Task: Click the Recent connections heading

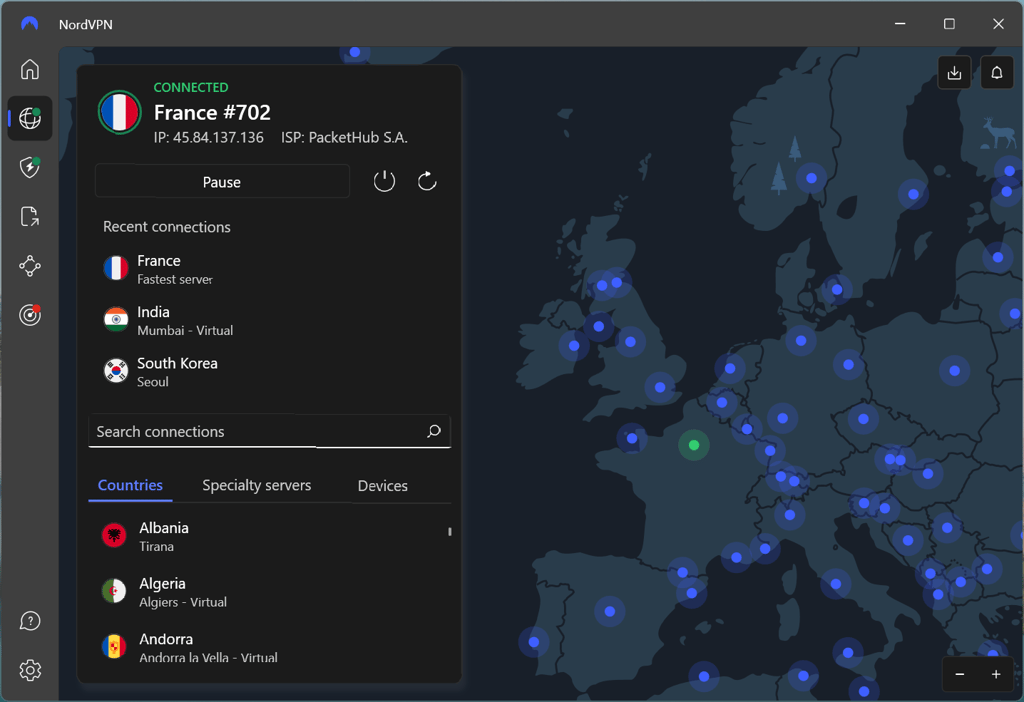Action: (167, 227)
